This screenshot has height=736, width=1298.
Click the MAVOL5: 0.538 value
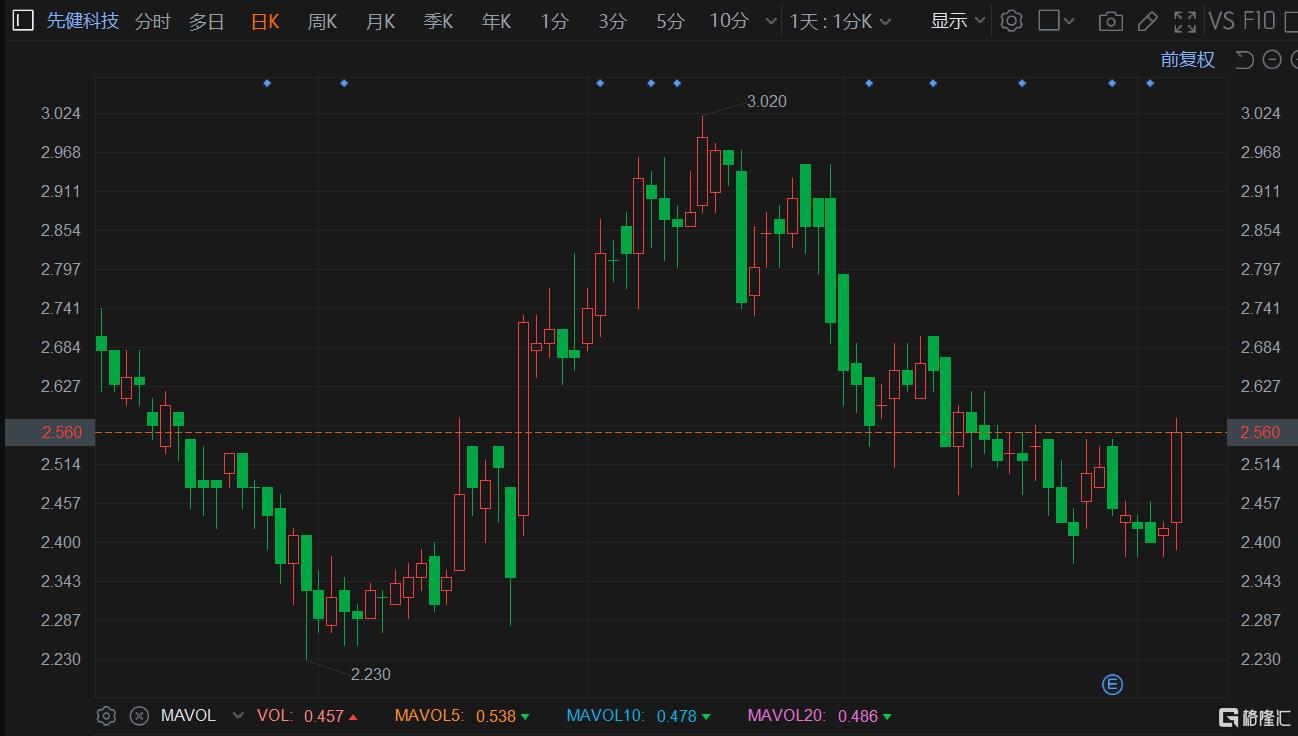(462, 715)
